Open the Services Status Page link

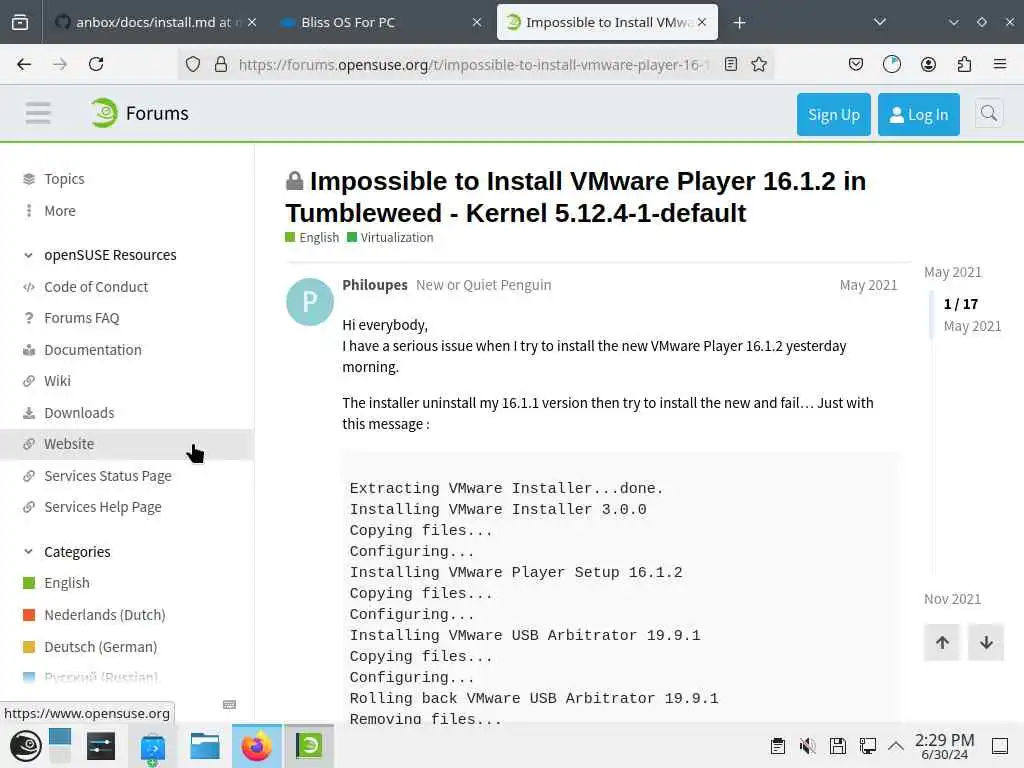click(108, 476)
